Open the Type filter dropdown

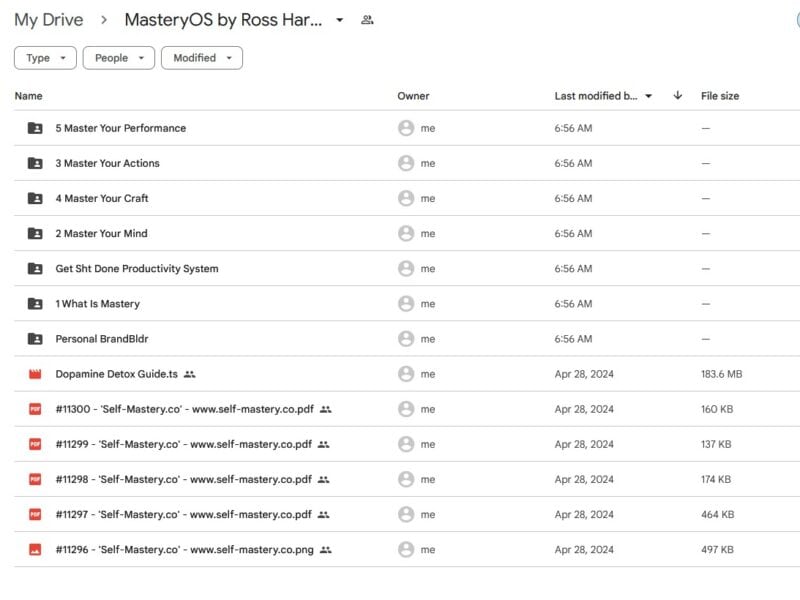pos(45,58)
